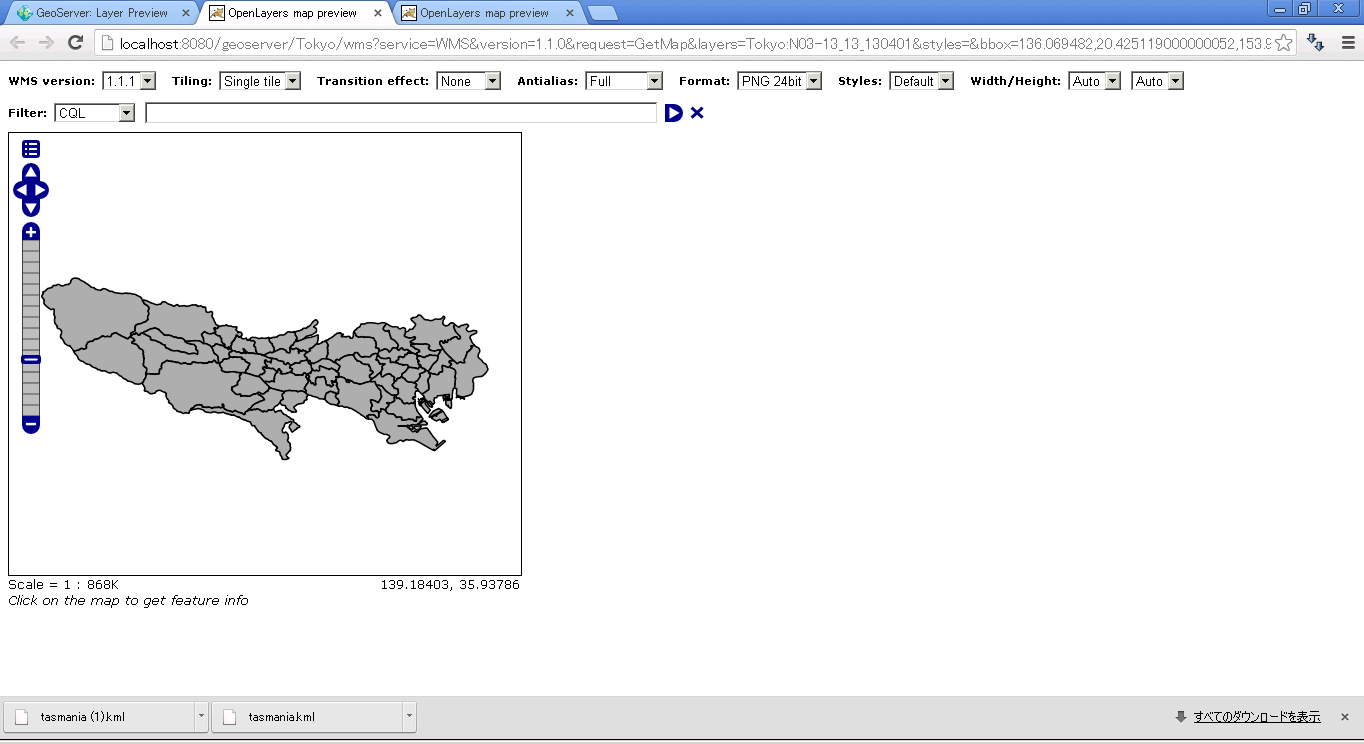The width and height of the screenshot is (1364, 744).
Task: Pan the map north with up arrow
Action: click(x=31, y=172)
